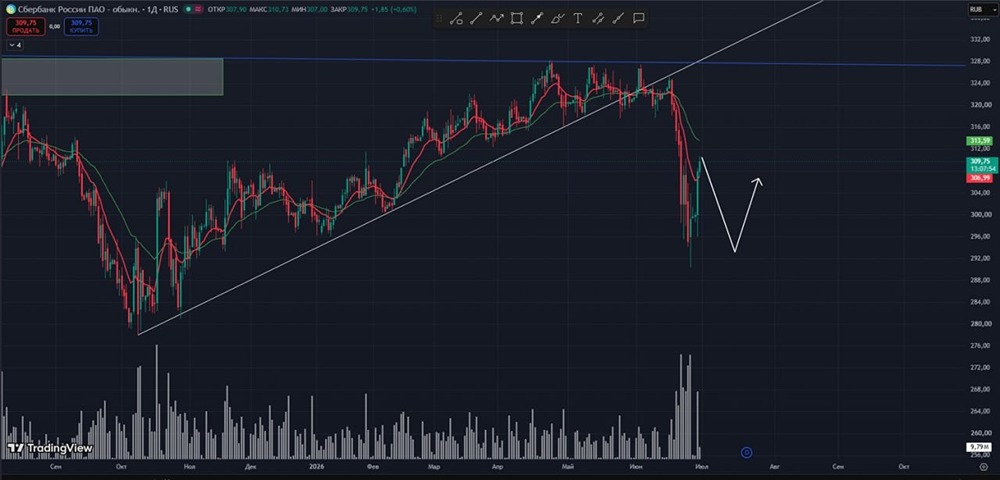Select the grey shaded rectangle zone

112,76
